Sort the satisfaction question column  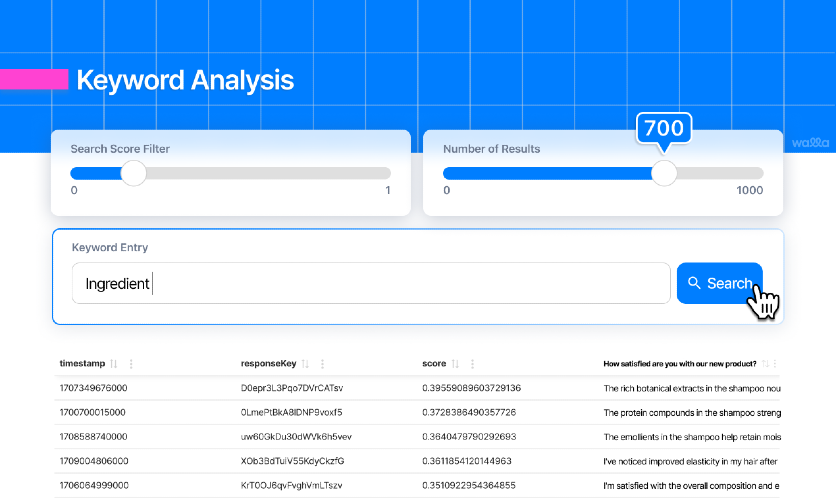[x=765, y=364]
